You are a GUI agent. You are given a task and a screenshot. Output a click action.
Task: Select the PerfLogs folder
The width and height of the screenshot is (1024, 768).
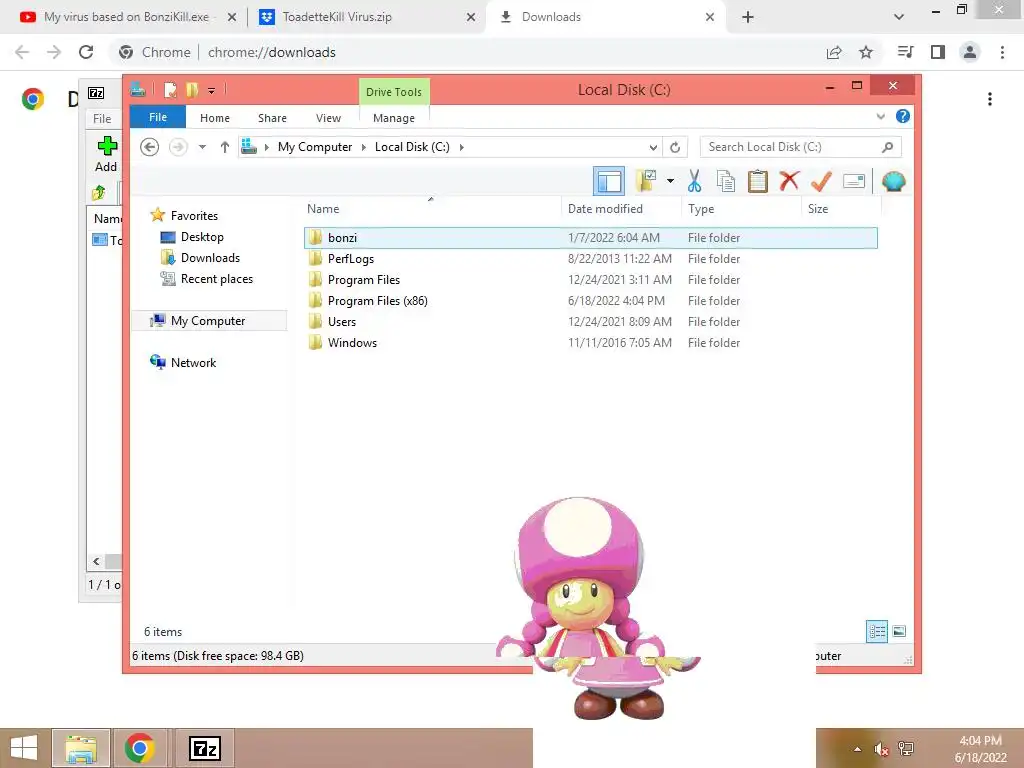pos(591,259)
